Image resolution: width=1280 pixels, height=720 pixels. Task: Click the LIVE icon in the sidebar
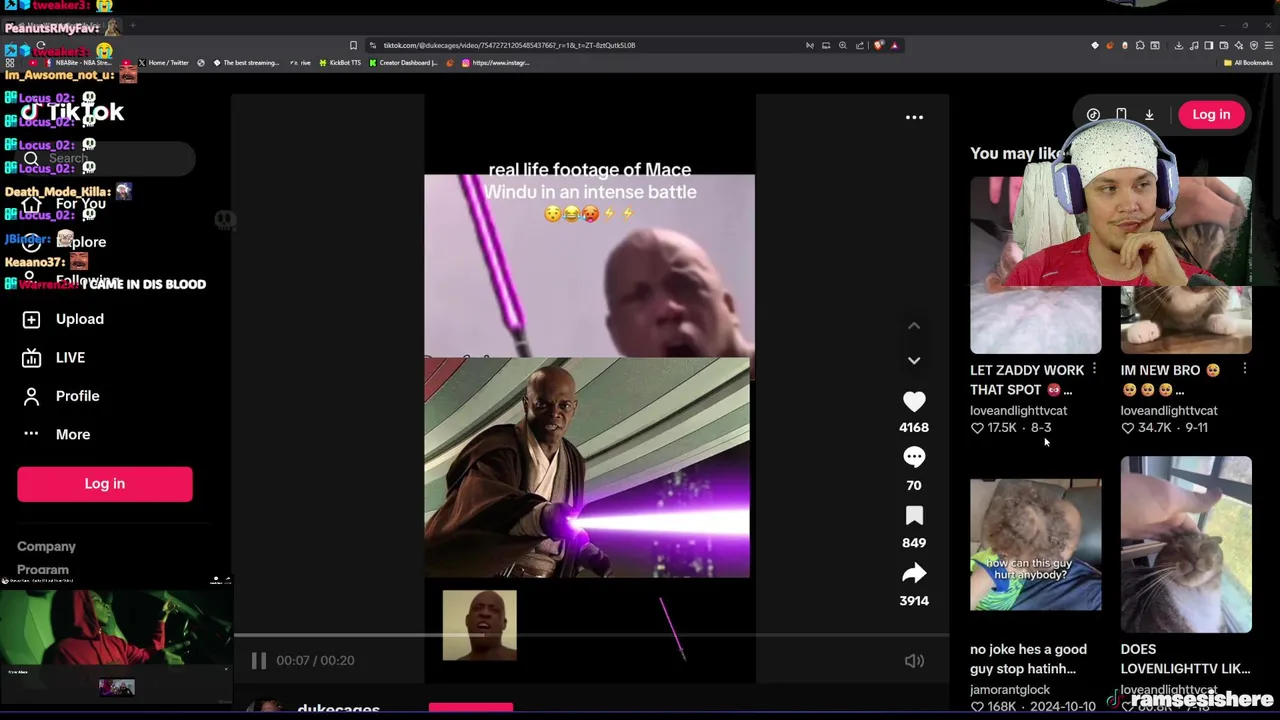point(31,357)
